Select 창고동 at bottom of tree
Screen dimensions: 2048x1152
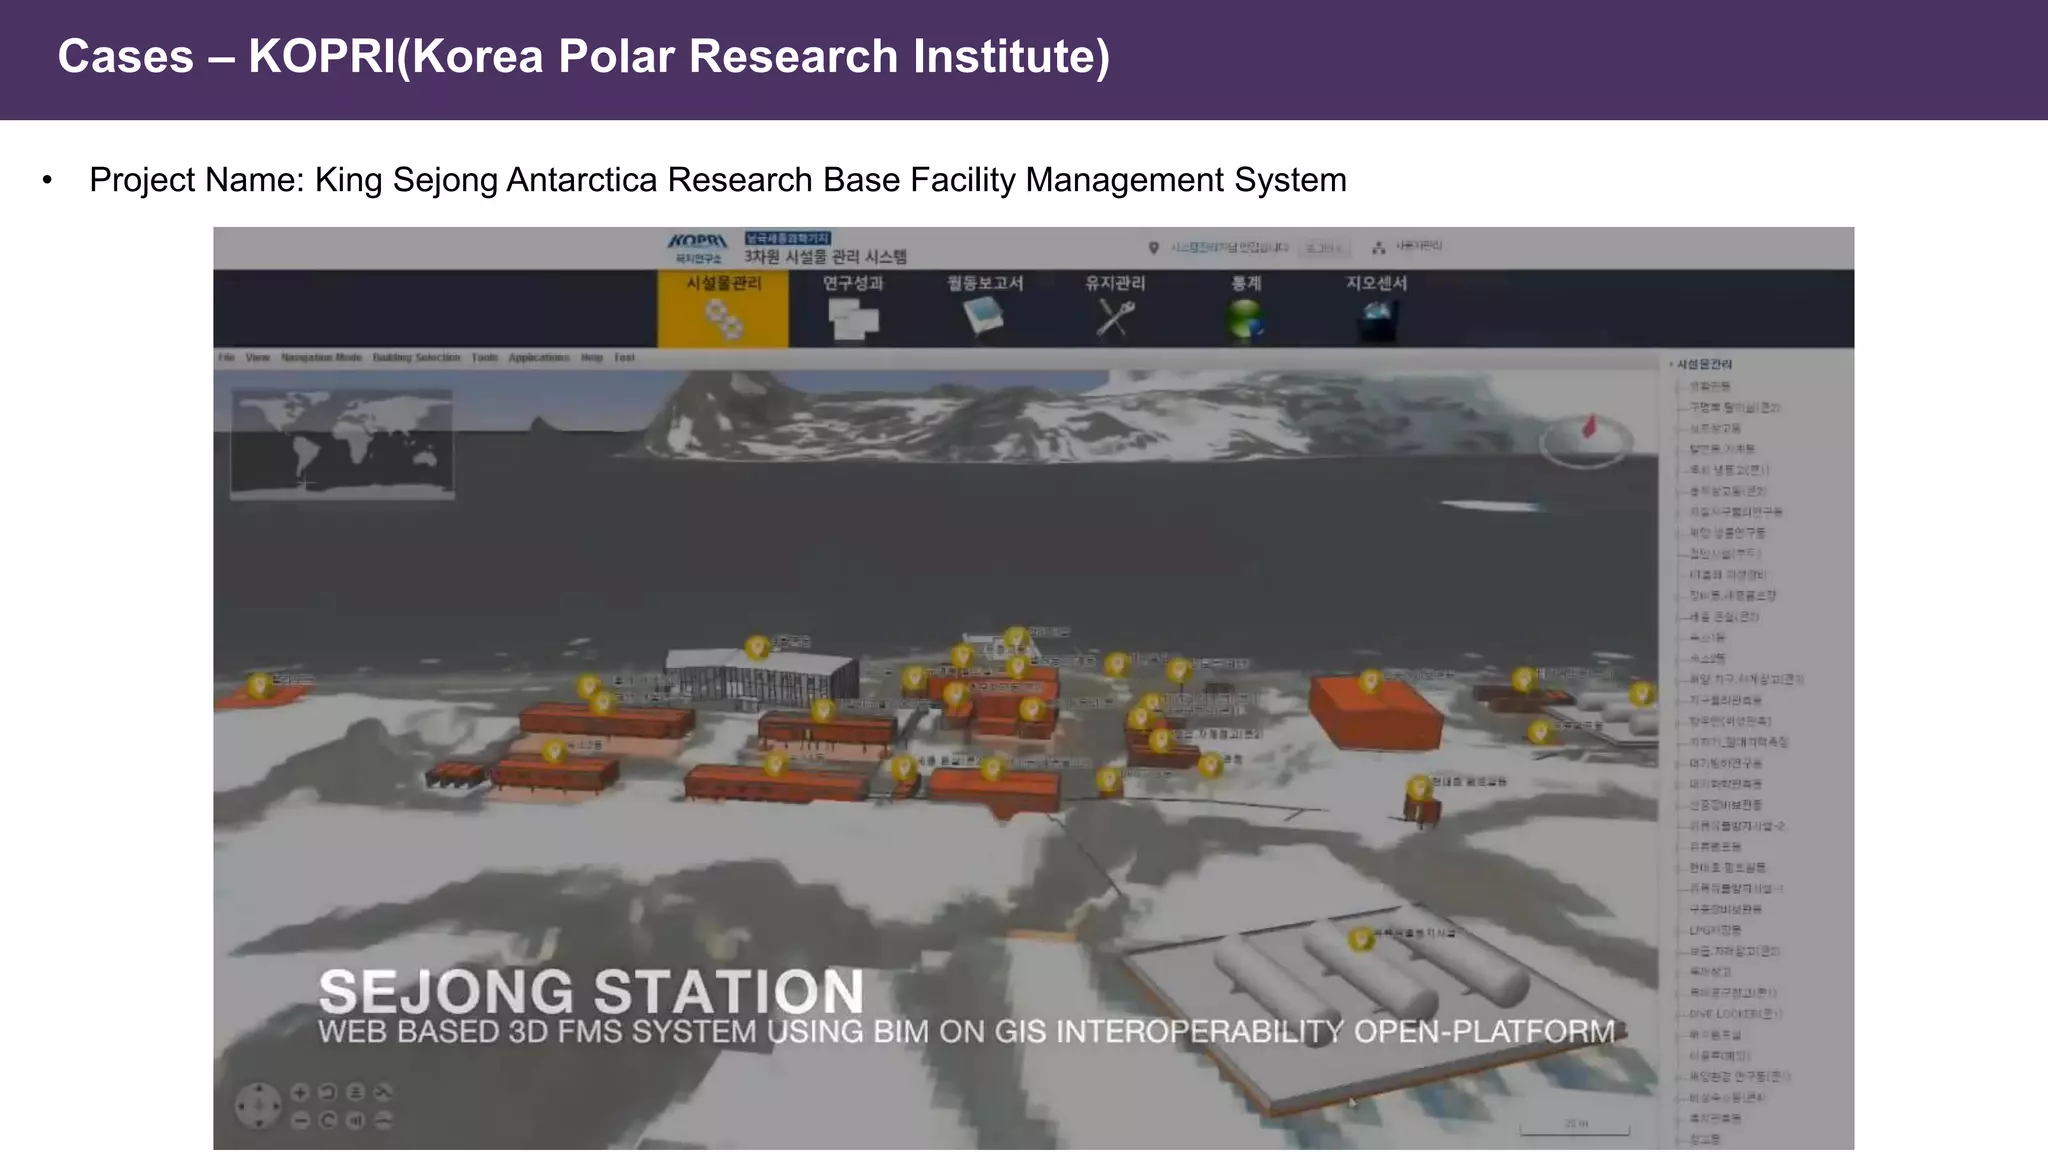[1706, 1139]
